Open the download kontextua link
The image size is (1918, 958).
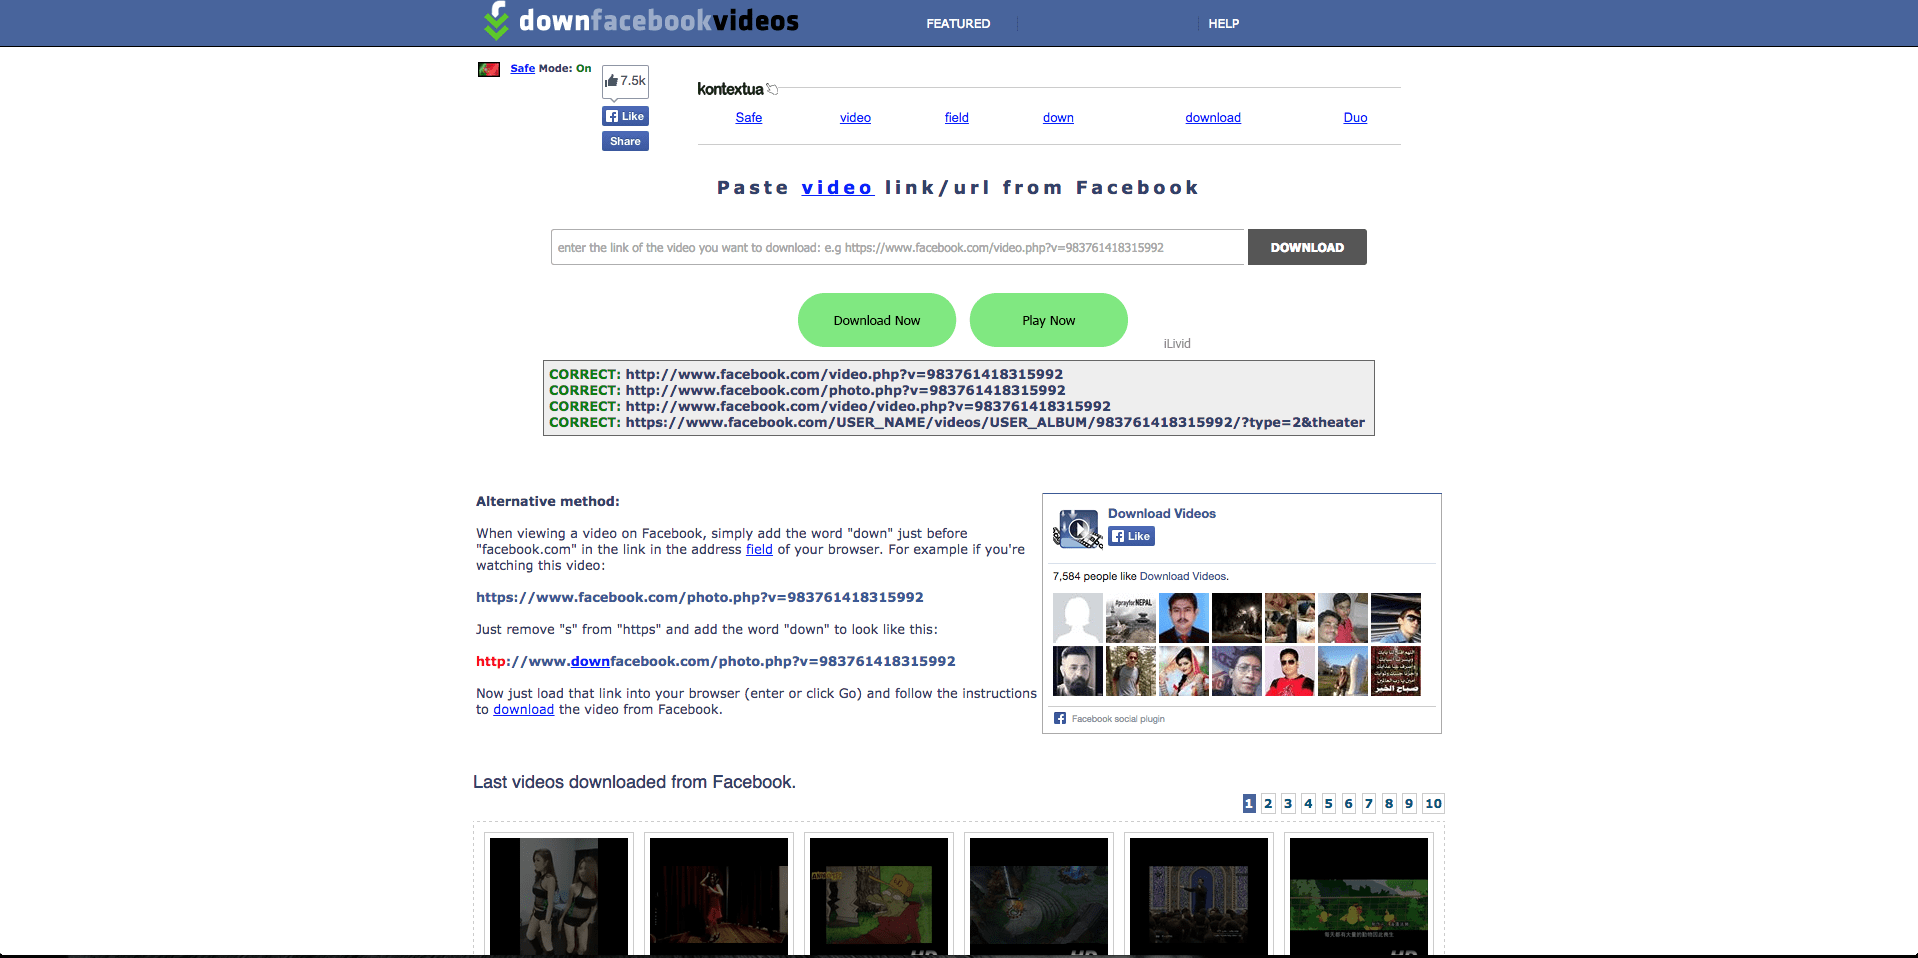[1213, 117]
